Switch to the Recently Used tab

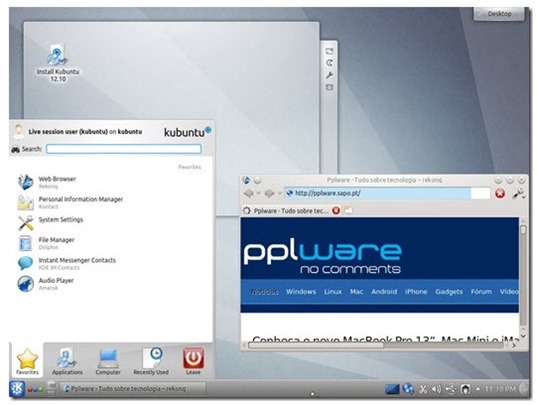coord(151,362)
